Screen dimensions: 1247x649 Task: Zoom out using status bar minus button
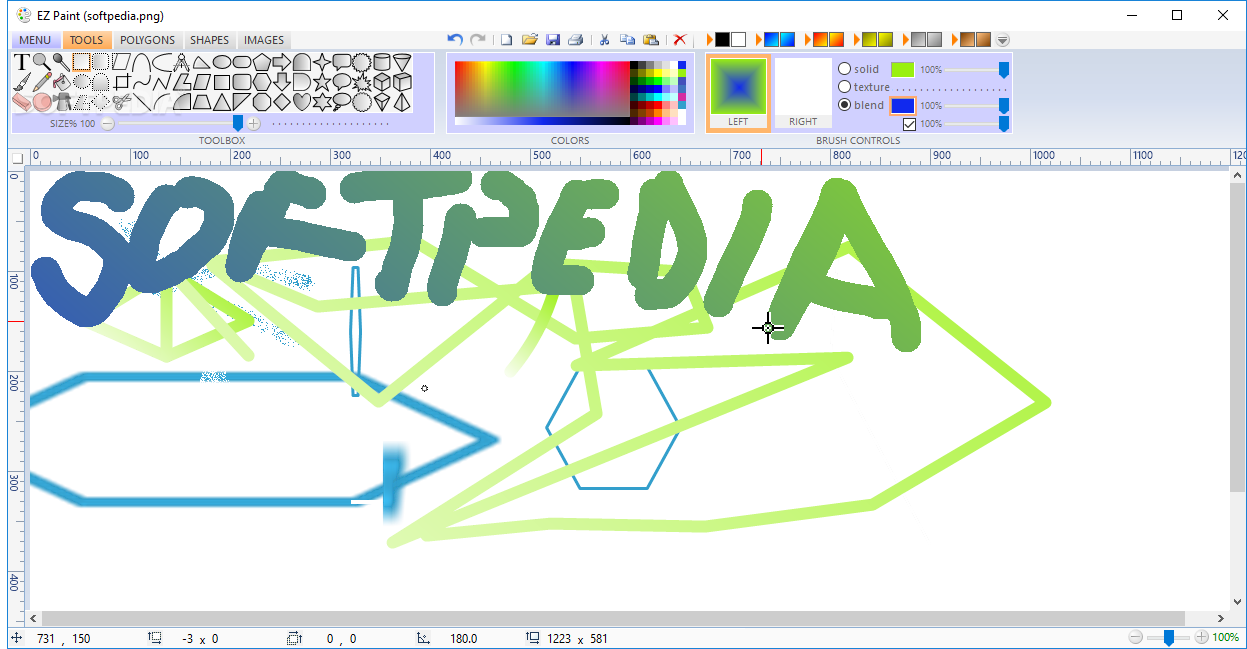[x=1135, y=637]
